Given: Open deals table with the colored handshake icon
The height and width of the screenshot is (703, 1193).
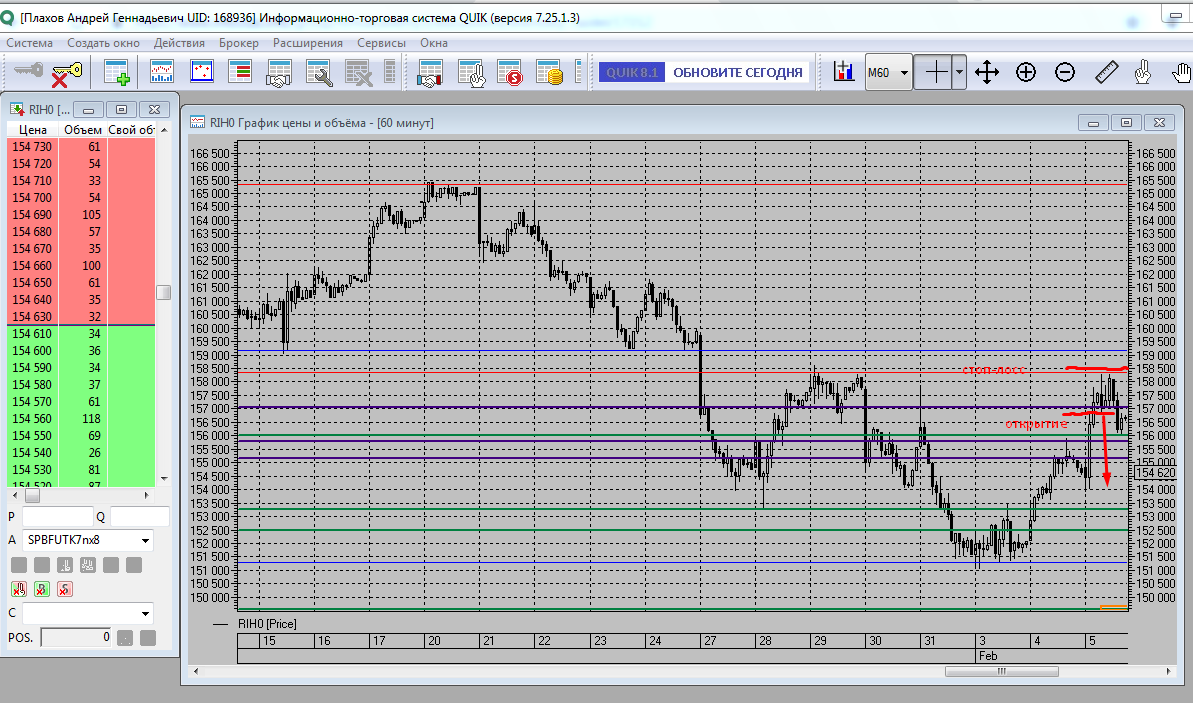Looking at the screenshot, I should coord(430,73).
